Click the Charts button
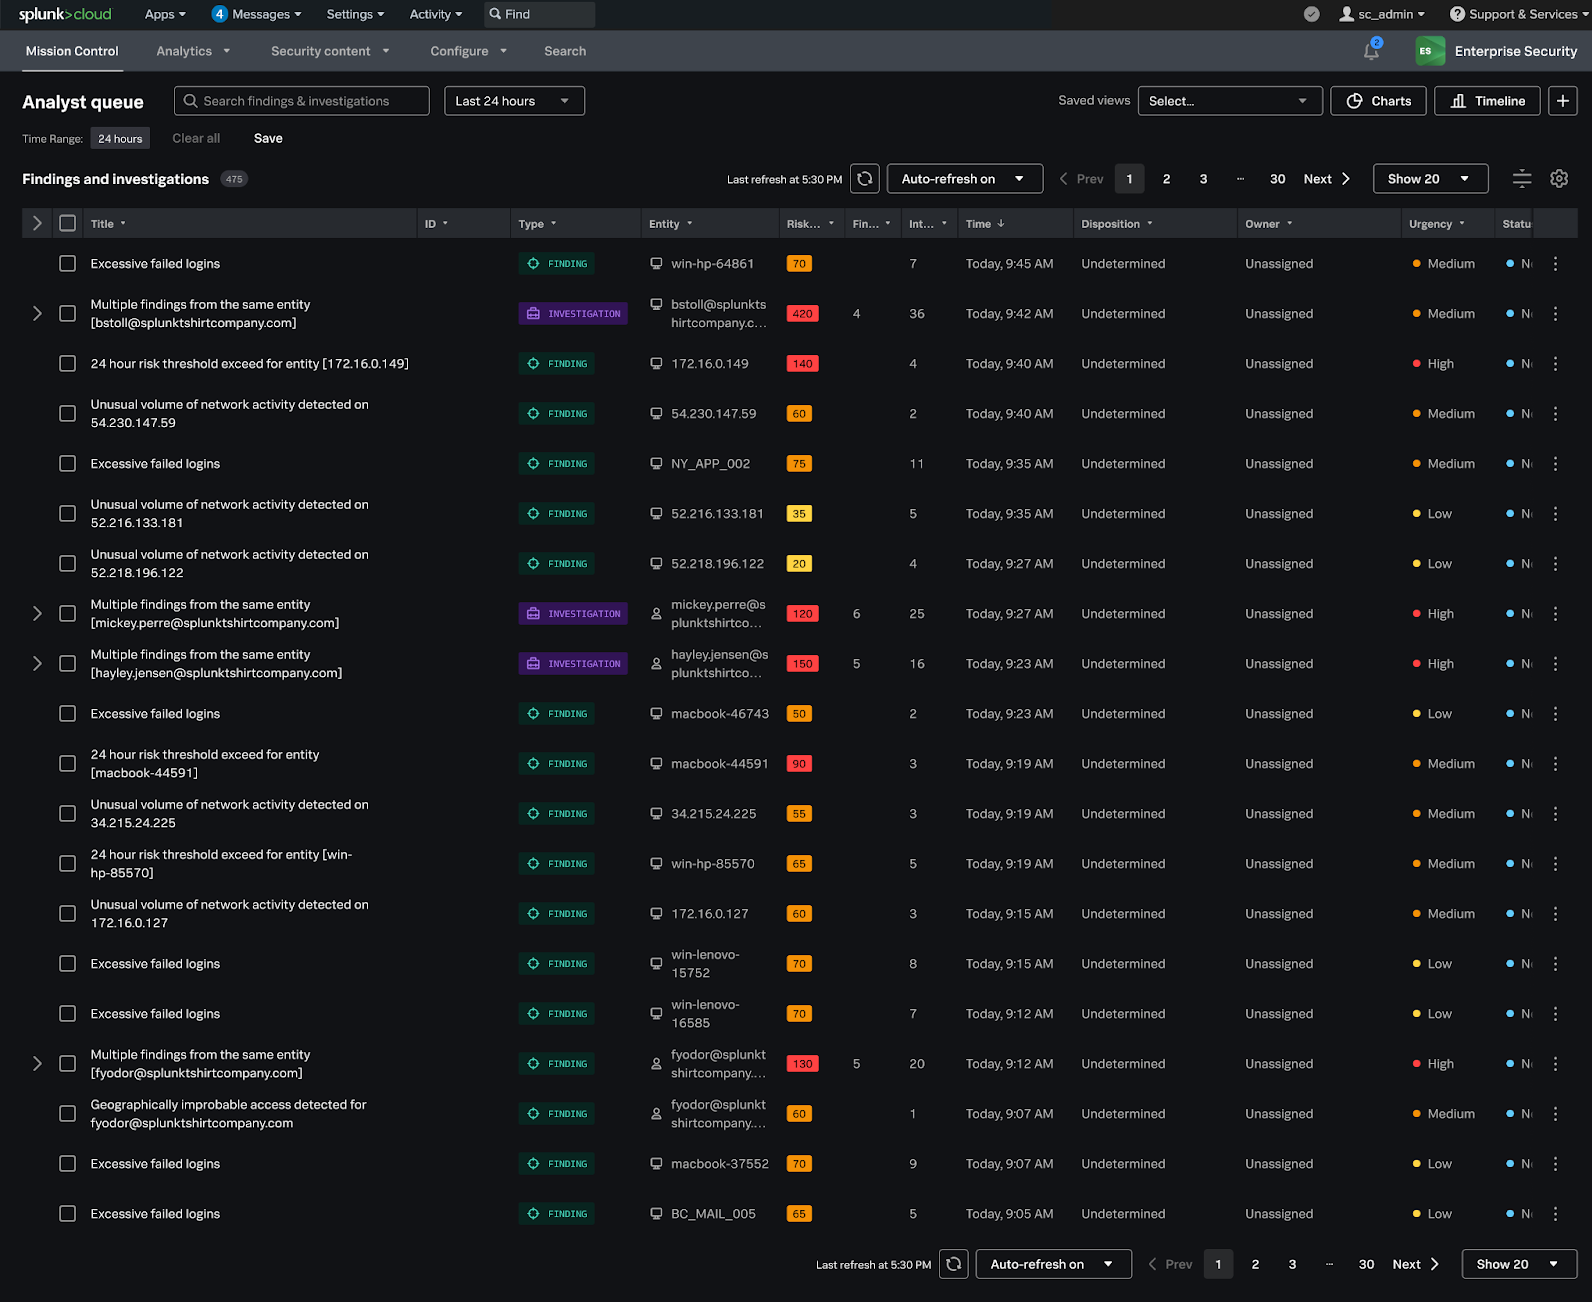Screen dimensions: 1592x1302 1378,101
